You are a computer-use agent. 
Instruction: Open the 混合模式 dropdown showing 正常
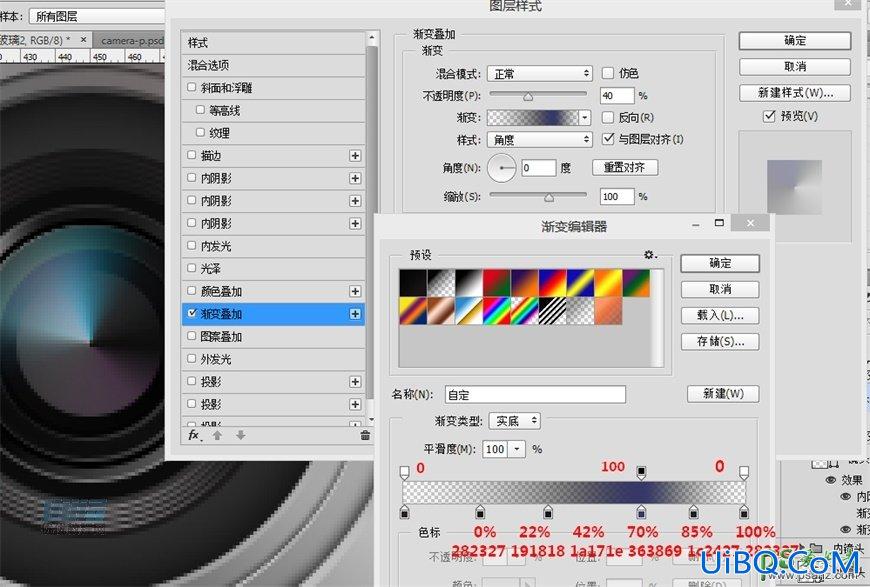pos(540,73)
